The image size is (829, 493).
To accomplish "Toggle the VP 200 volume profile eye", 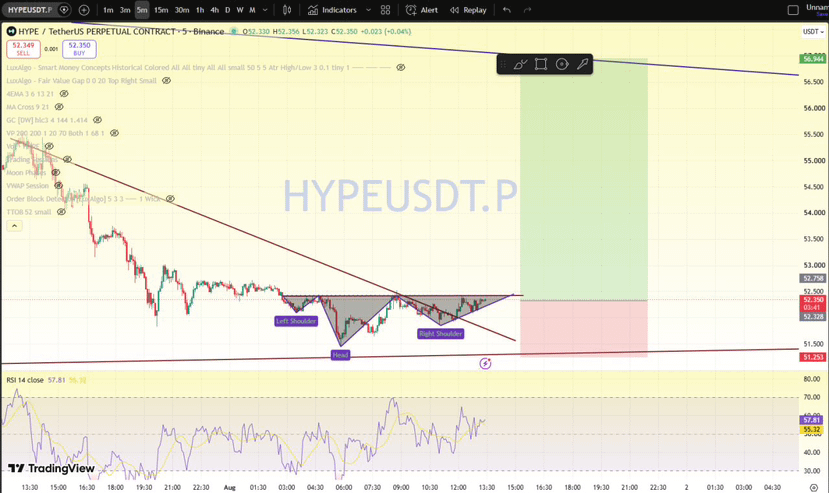I will tap(114, 133).
